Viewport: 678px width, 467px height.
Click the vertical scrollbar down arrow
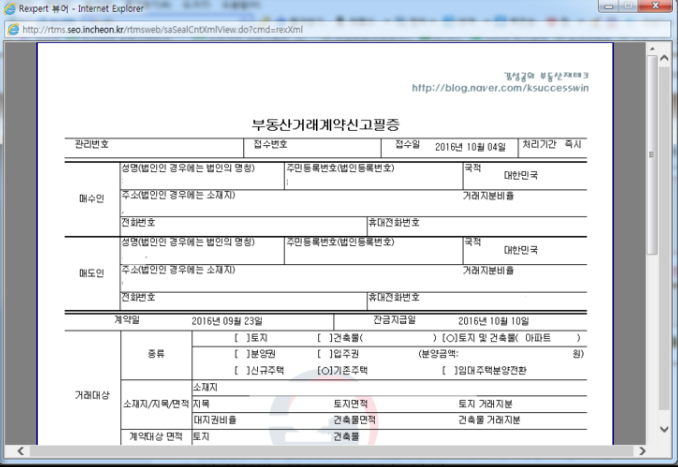point(664,429)
